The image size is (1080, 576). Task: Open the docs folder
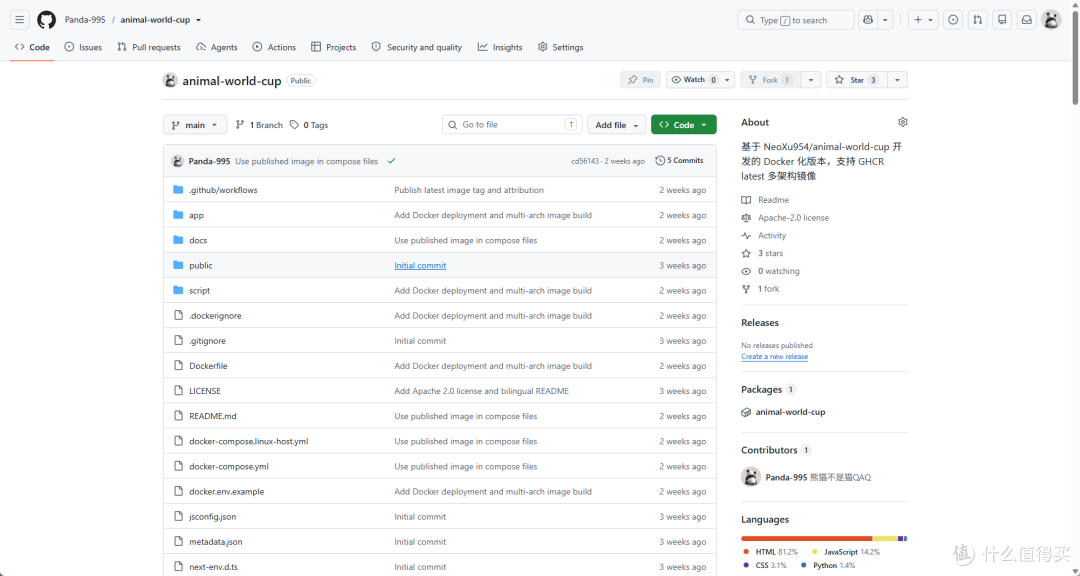(x=198, y=240)
